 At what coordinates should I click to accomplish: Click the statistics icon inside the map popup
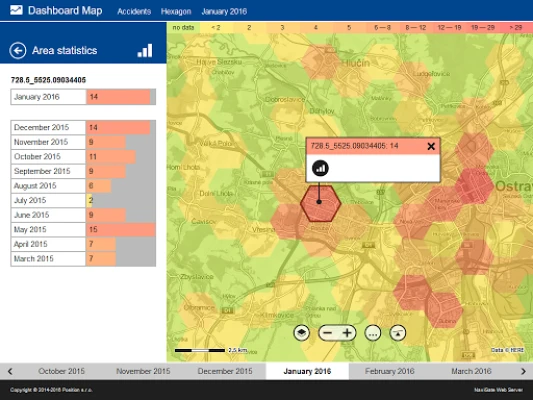[320, 168]
